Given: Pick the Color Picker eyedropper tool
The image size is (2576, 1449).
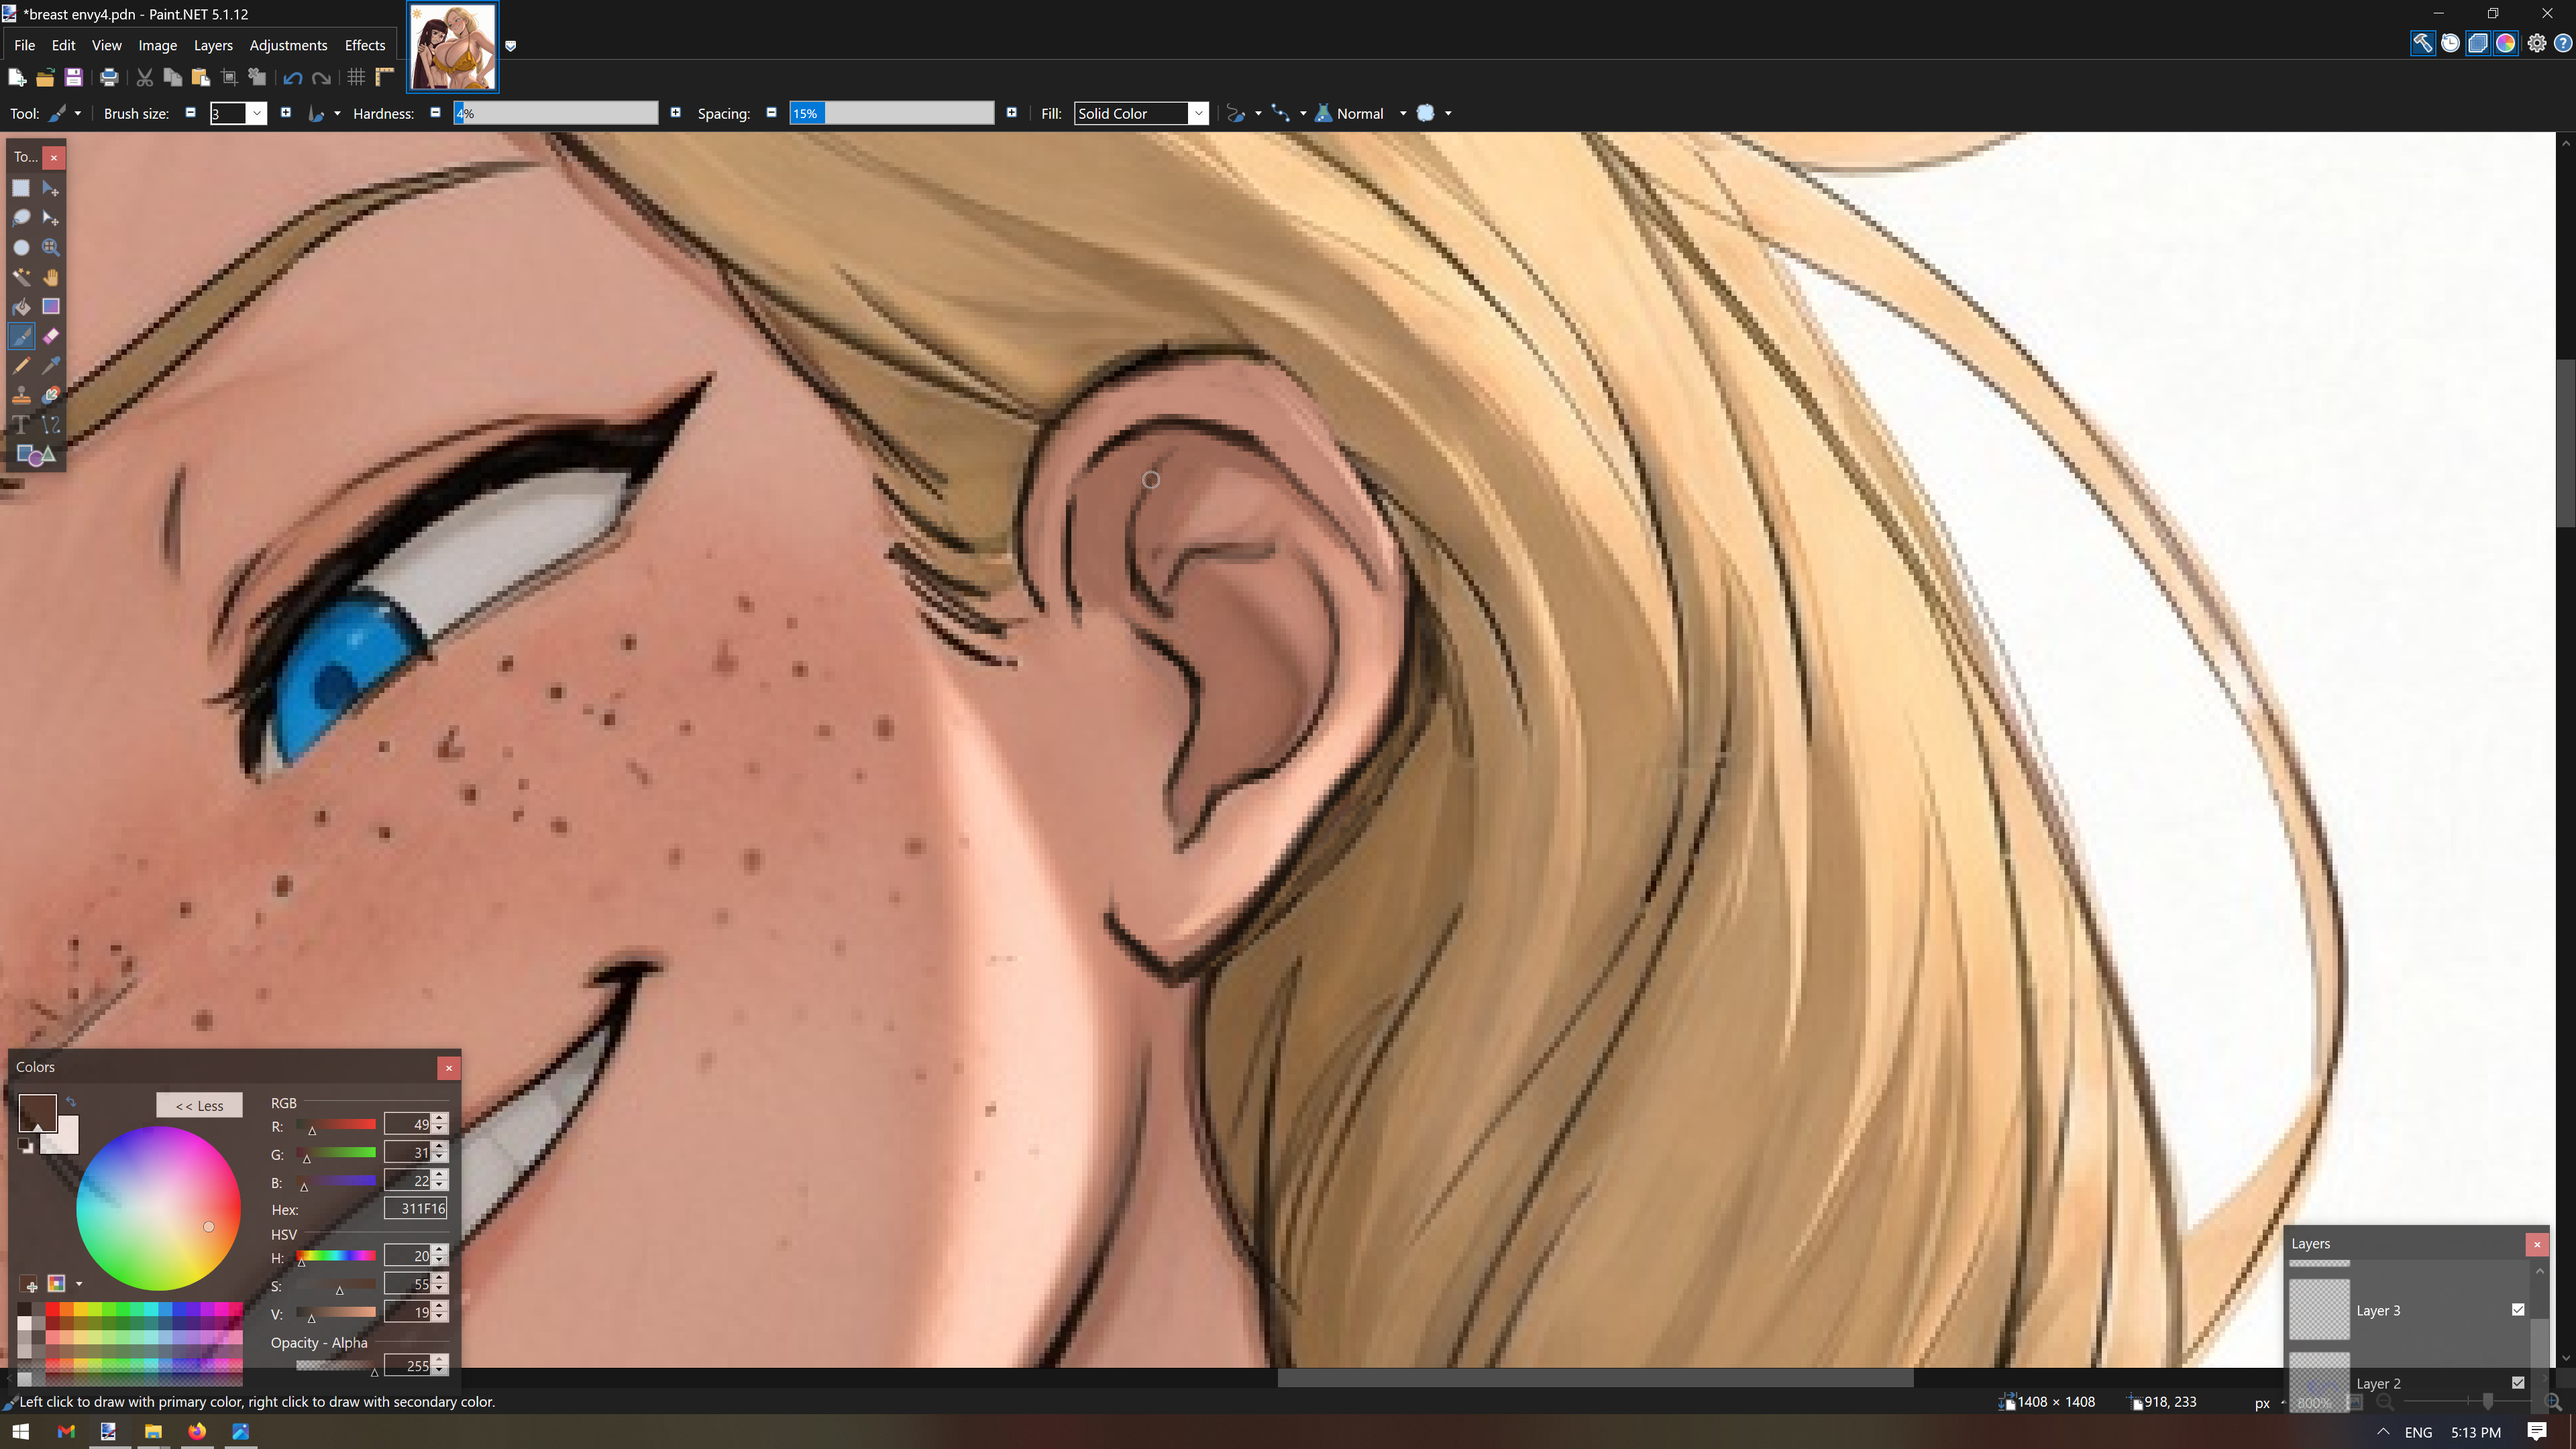Looking at the screenshot, I should coord(51,366).
